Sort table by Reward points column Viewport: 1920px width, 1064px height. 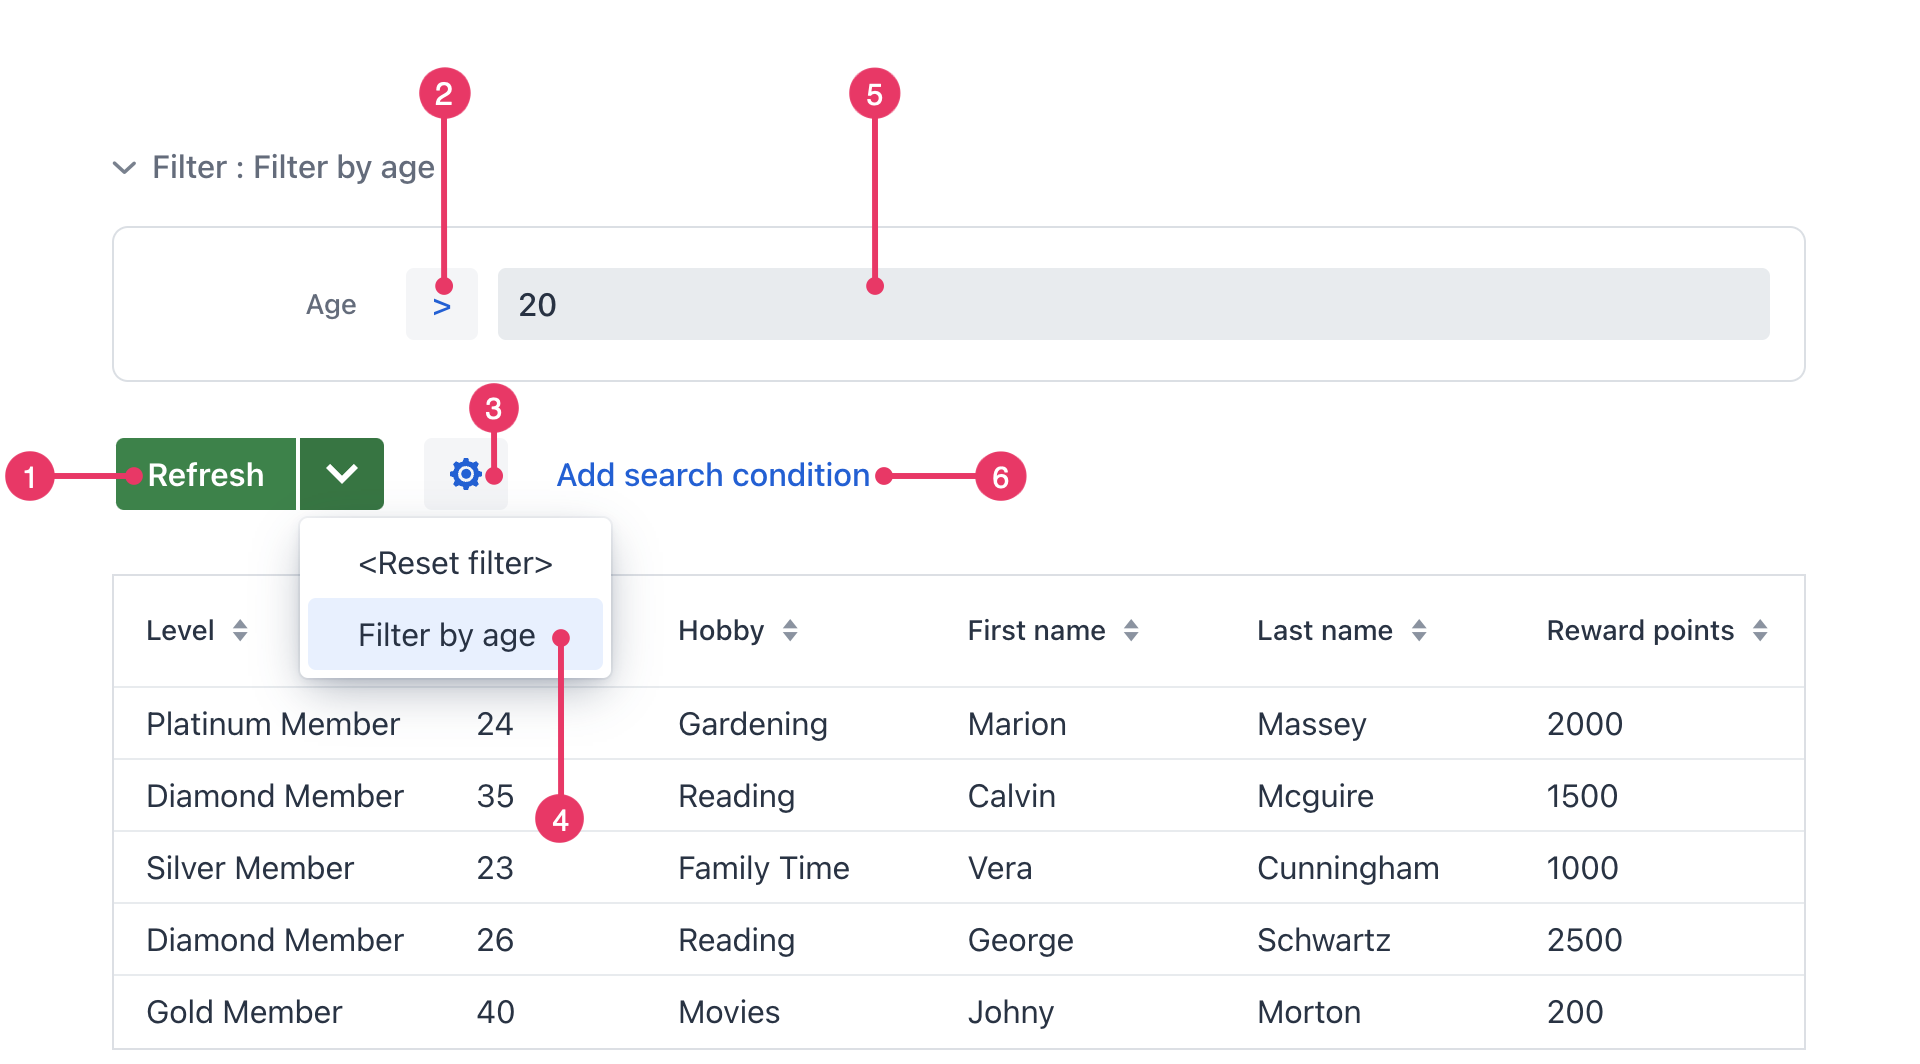pos(1760,631)
